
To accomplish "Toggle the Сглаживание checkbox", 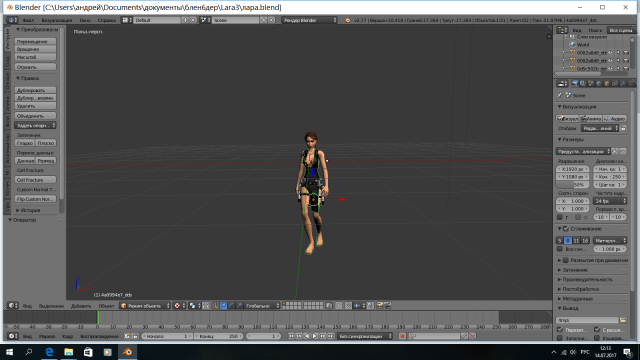I will click(566, 229).
